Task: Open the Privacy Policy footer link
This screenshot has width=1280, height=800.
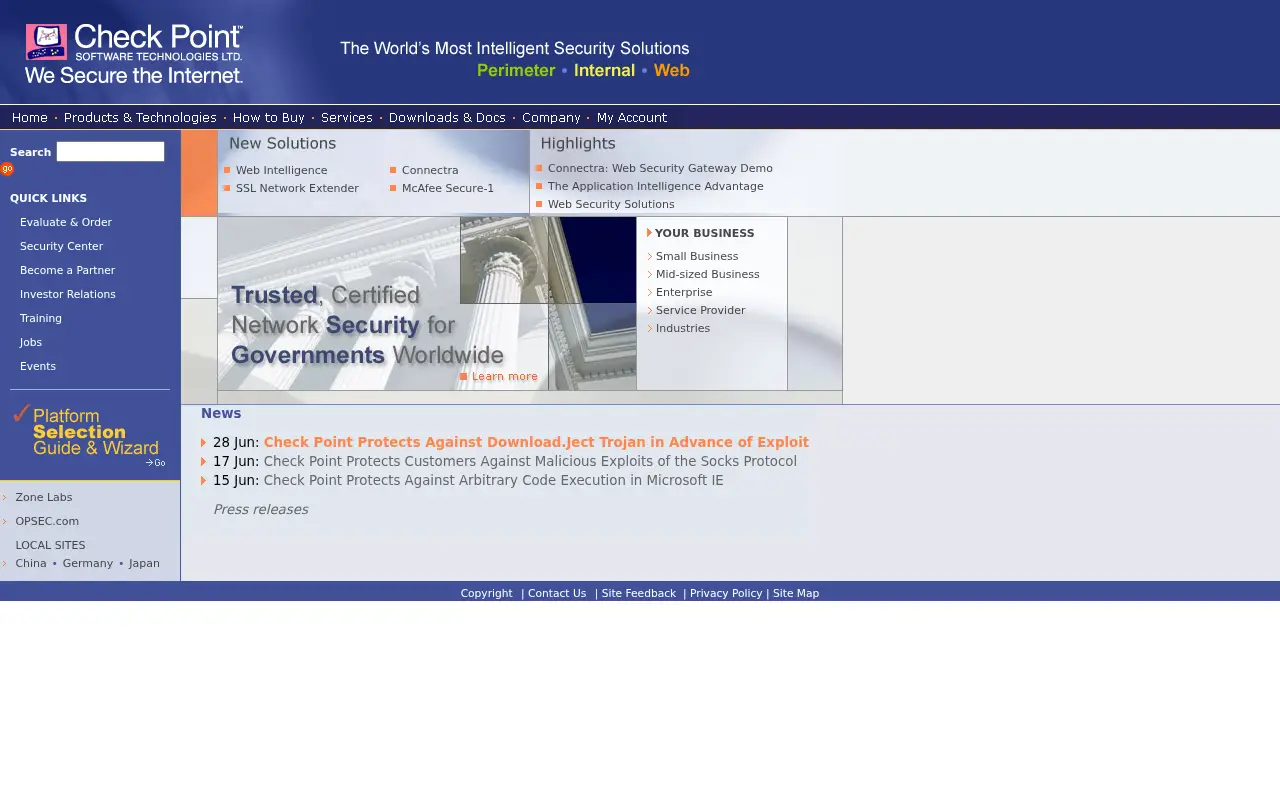Action: click(726, 593)
